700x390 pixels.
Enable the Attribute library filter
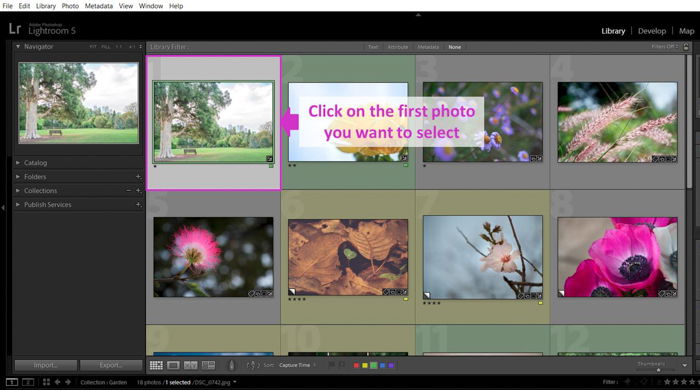click(x=398, y=47)
